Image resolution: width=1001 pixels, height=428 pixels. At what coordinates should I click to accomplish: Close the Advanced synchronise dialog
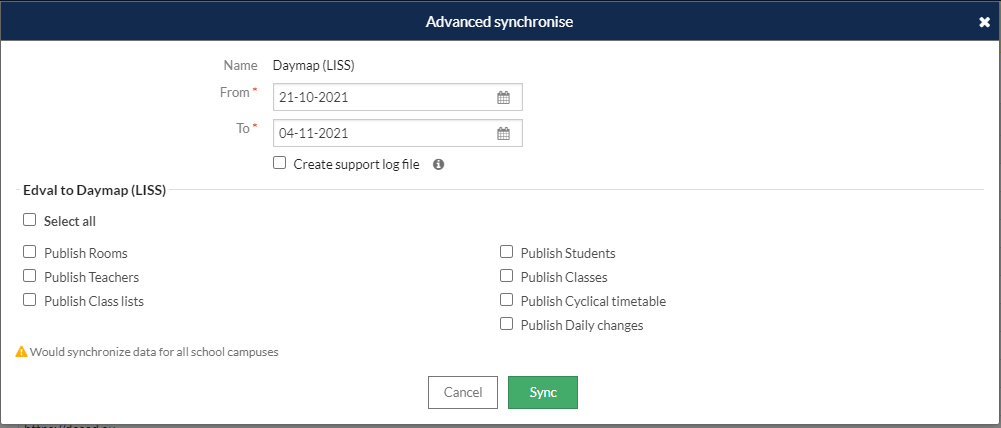tap(984, 22)
